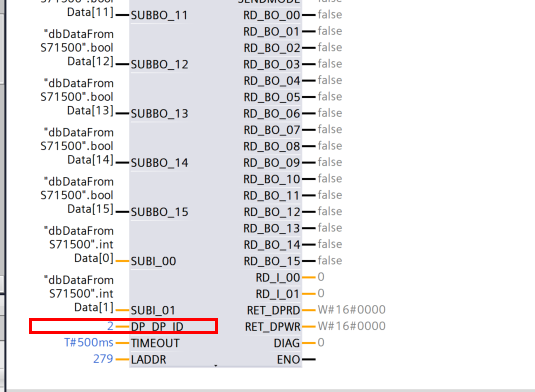Select the boolData[14] operand at SUBBO_14
Viewport: 535px width, 392px height.
tap(77, 146)
